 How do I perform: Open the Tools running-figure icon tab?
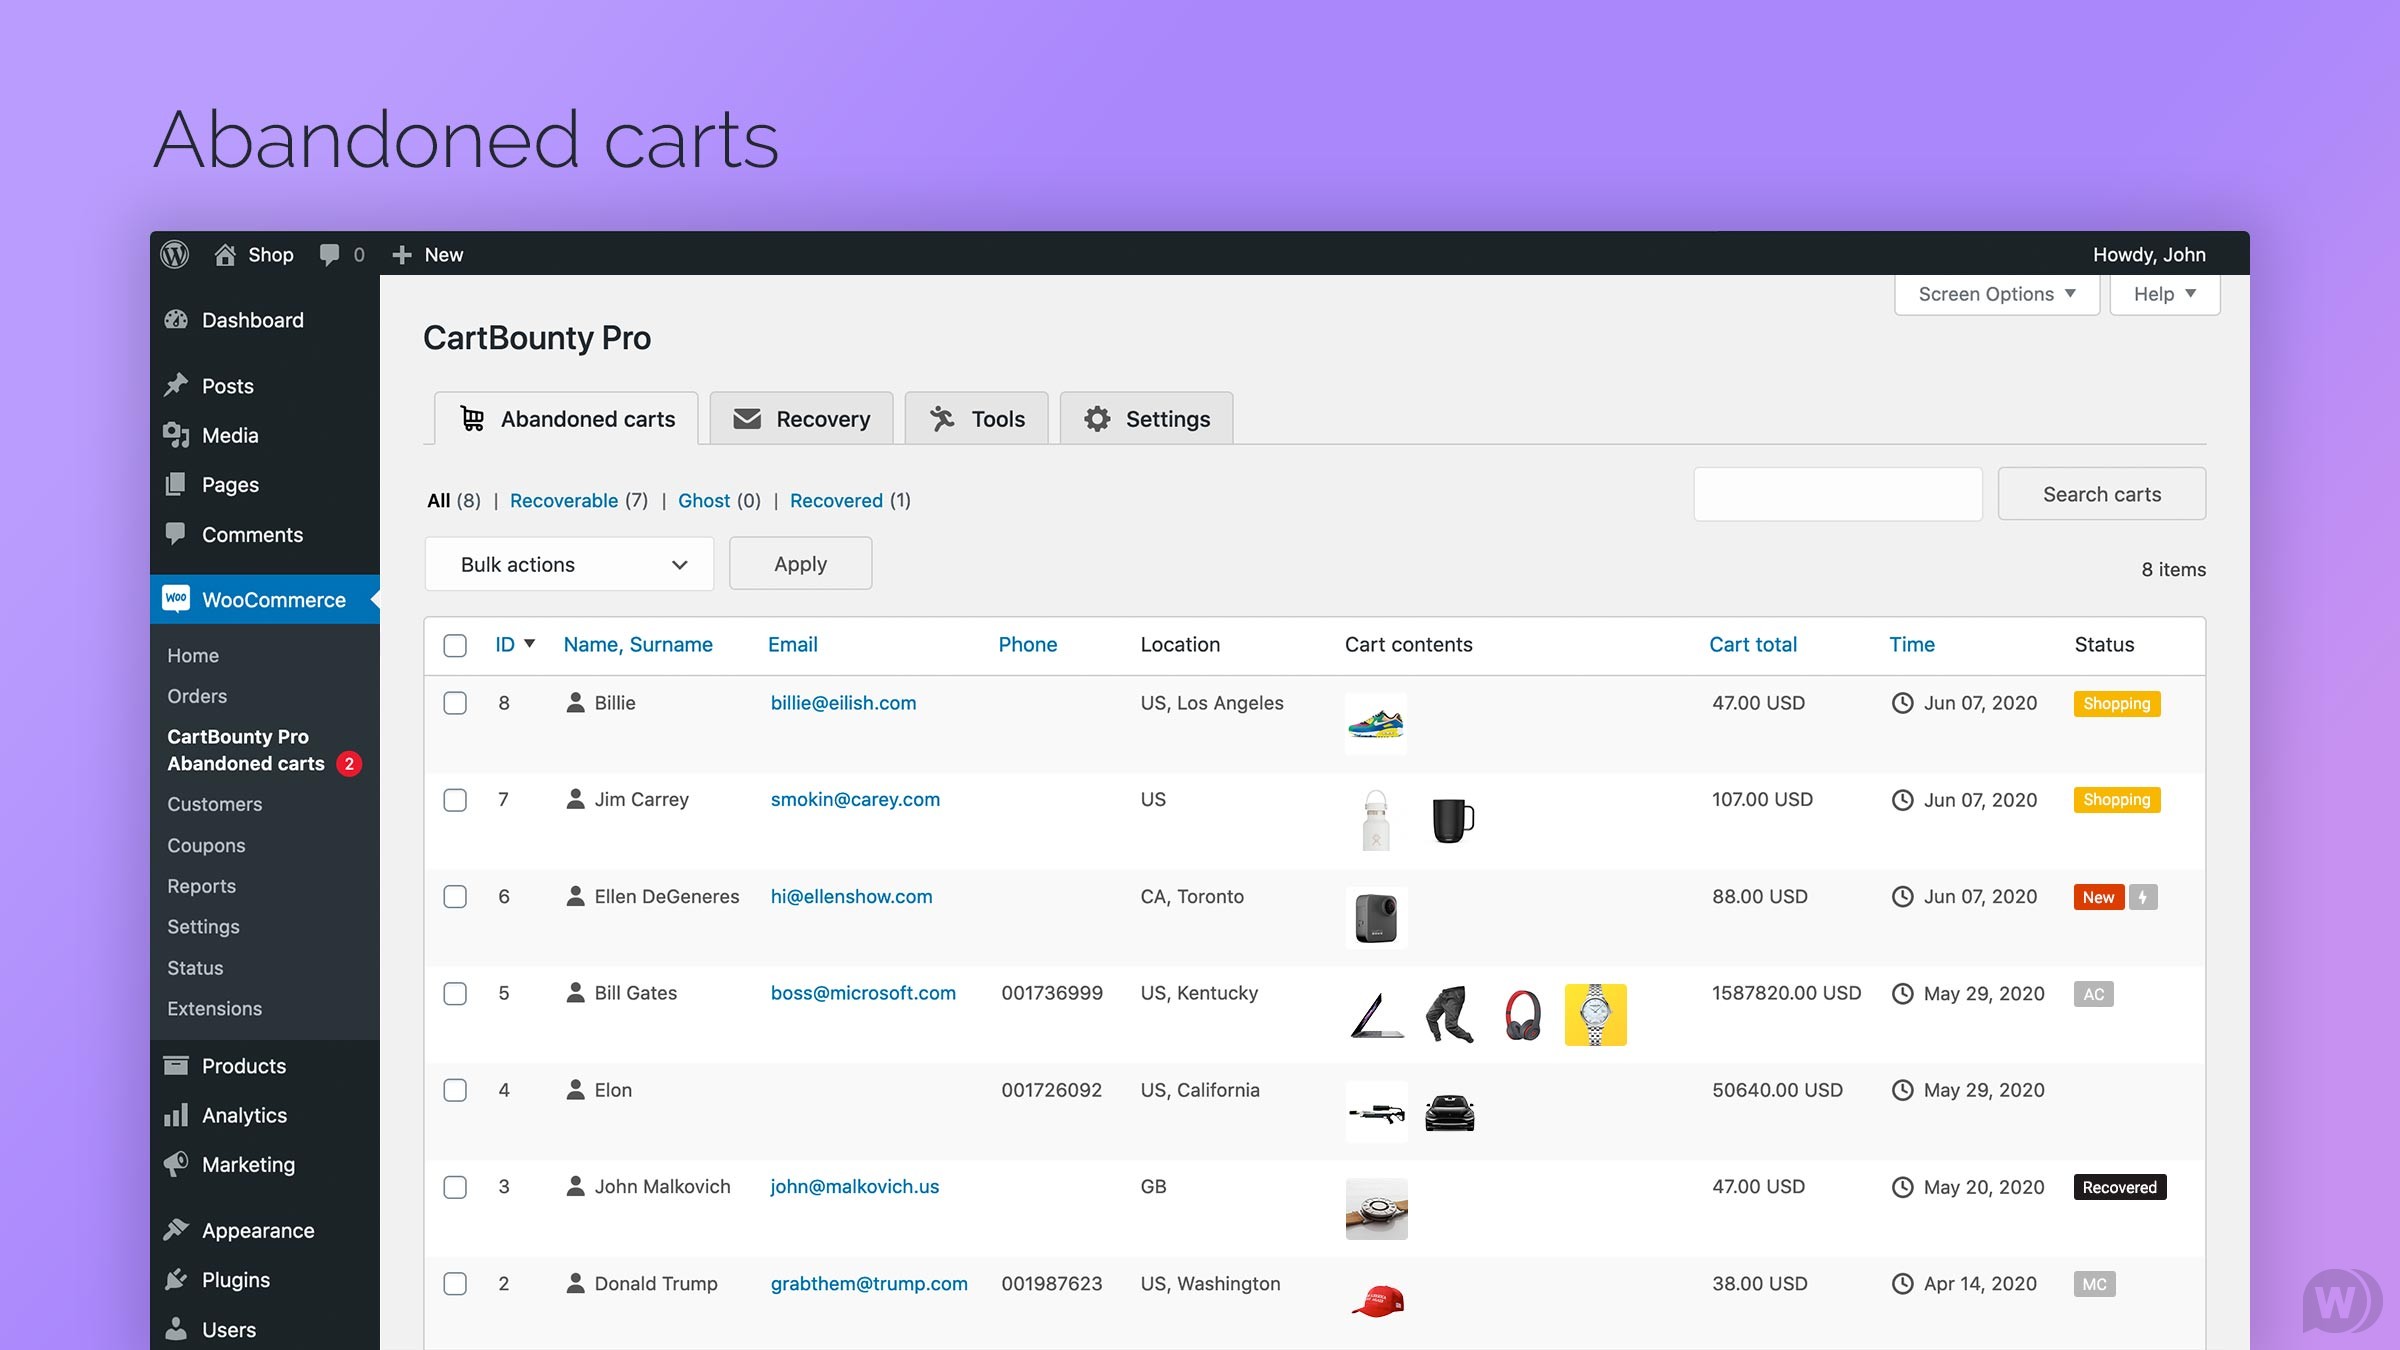click(941, 419)
